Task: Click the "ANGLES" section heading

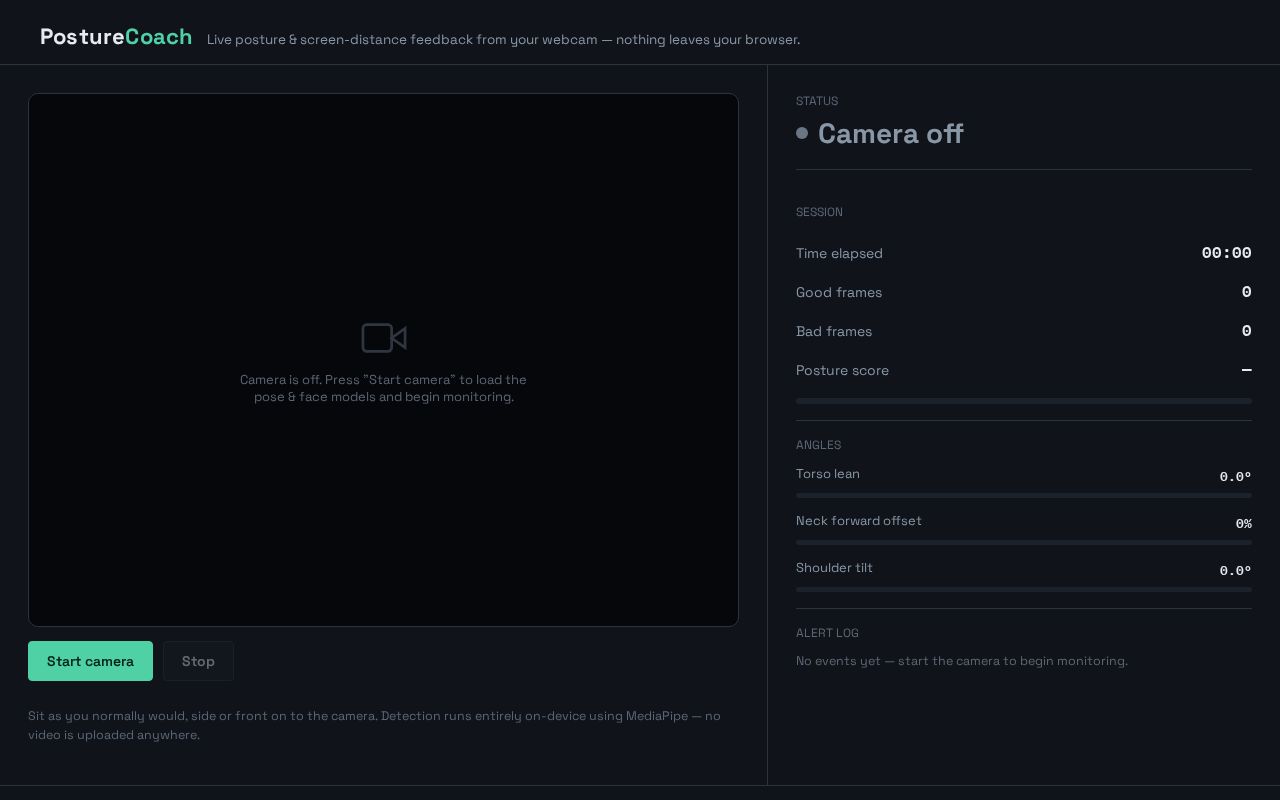Action: pos(818,445)
